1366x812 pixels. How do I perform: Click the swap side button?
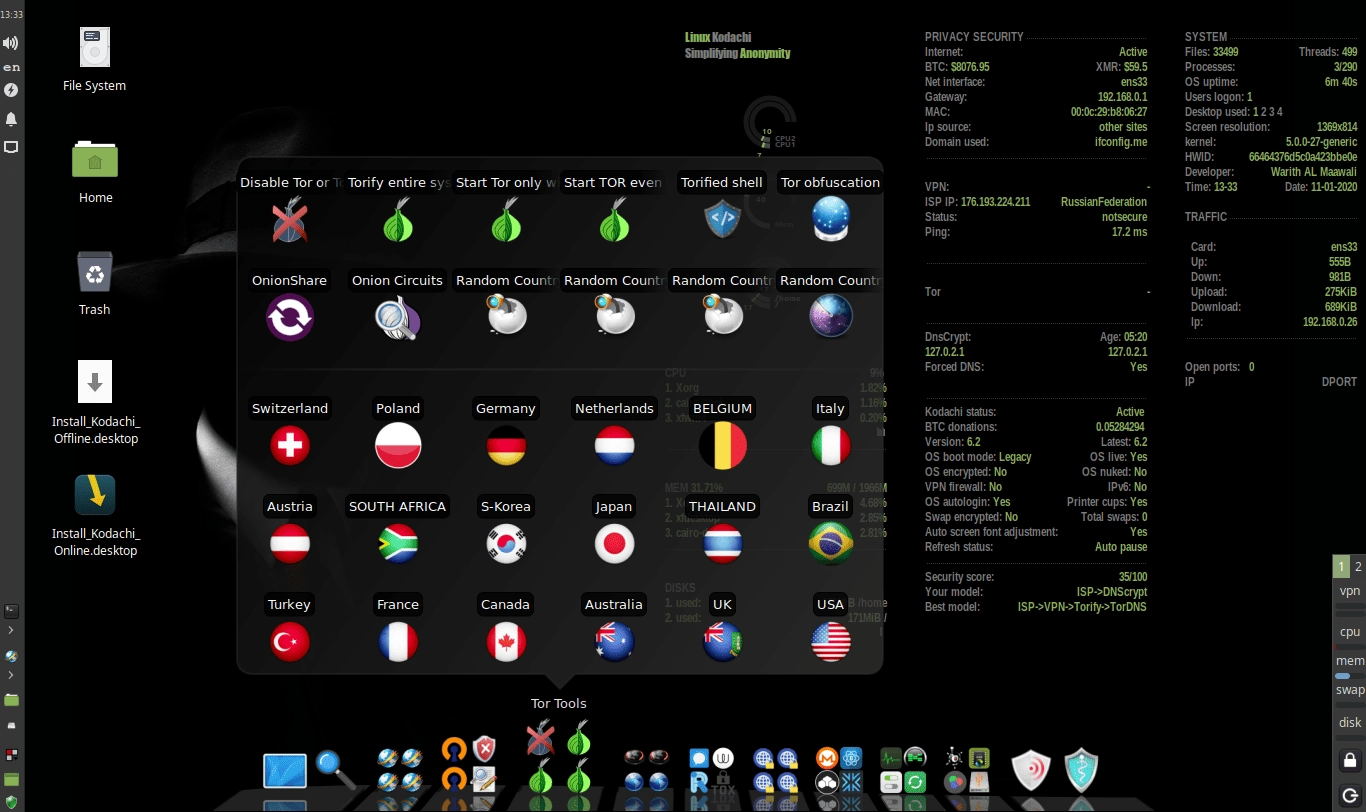[1350, 689]
